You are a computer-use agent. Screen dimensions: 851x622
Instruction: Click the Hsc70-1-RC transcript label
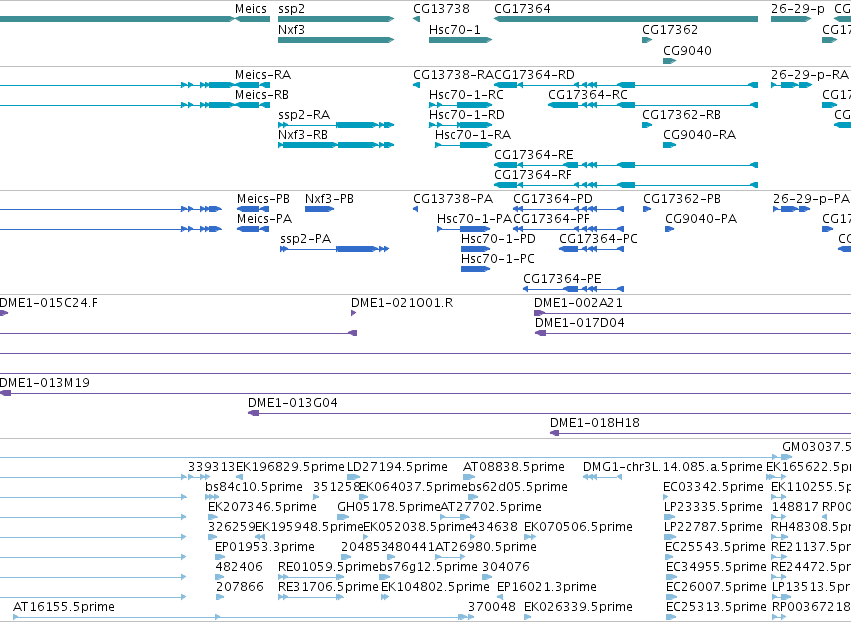466,95
